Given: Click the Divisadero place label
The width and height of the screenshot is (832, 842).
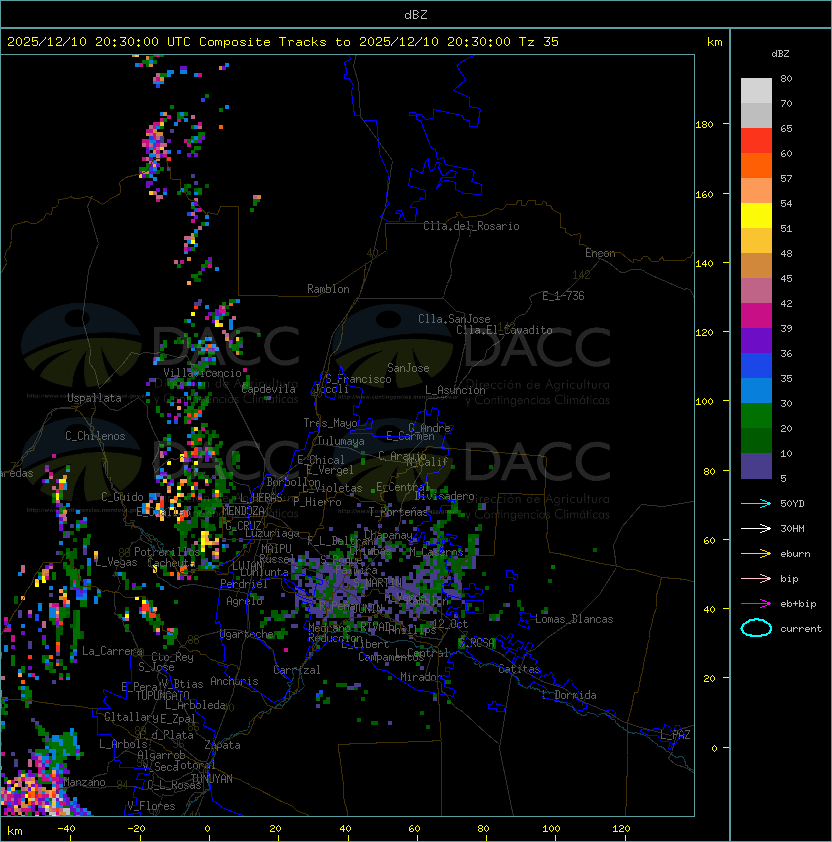Looking at the screenshot, I should (444, 496).
